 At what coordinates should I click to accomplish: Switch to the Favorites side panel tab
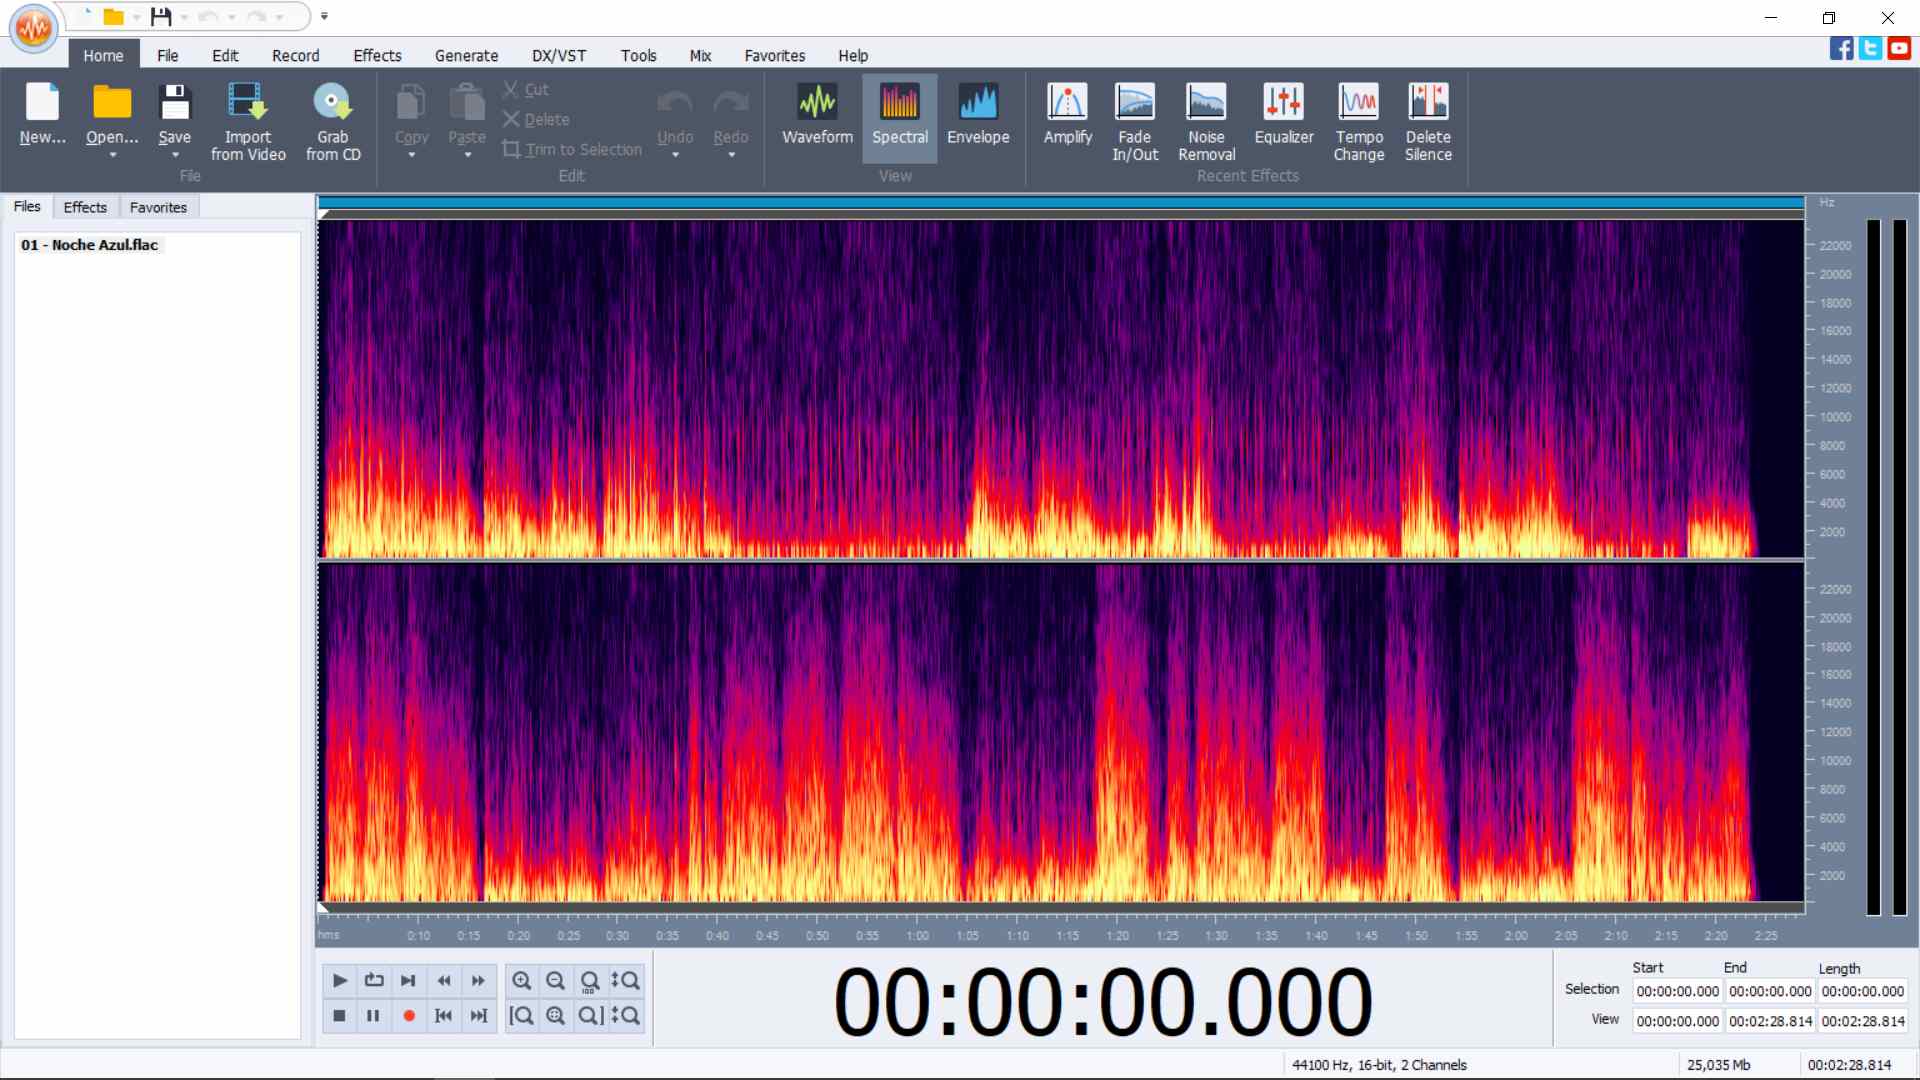pyautogui.click(x=158, y=207)
